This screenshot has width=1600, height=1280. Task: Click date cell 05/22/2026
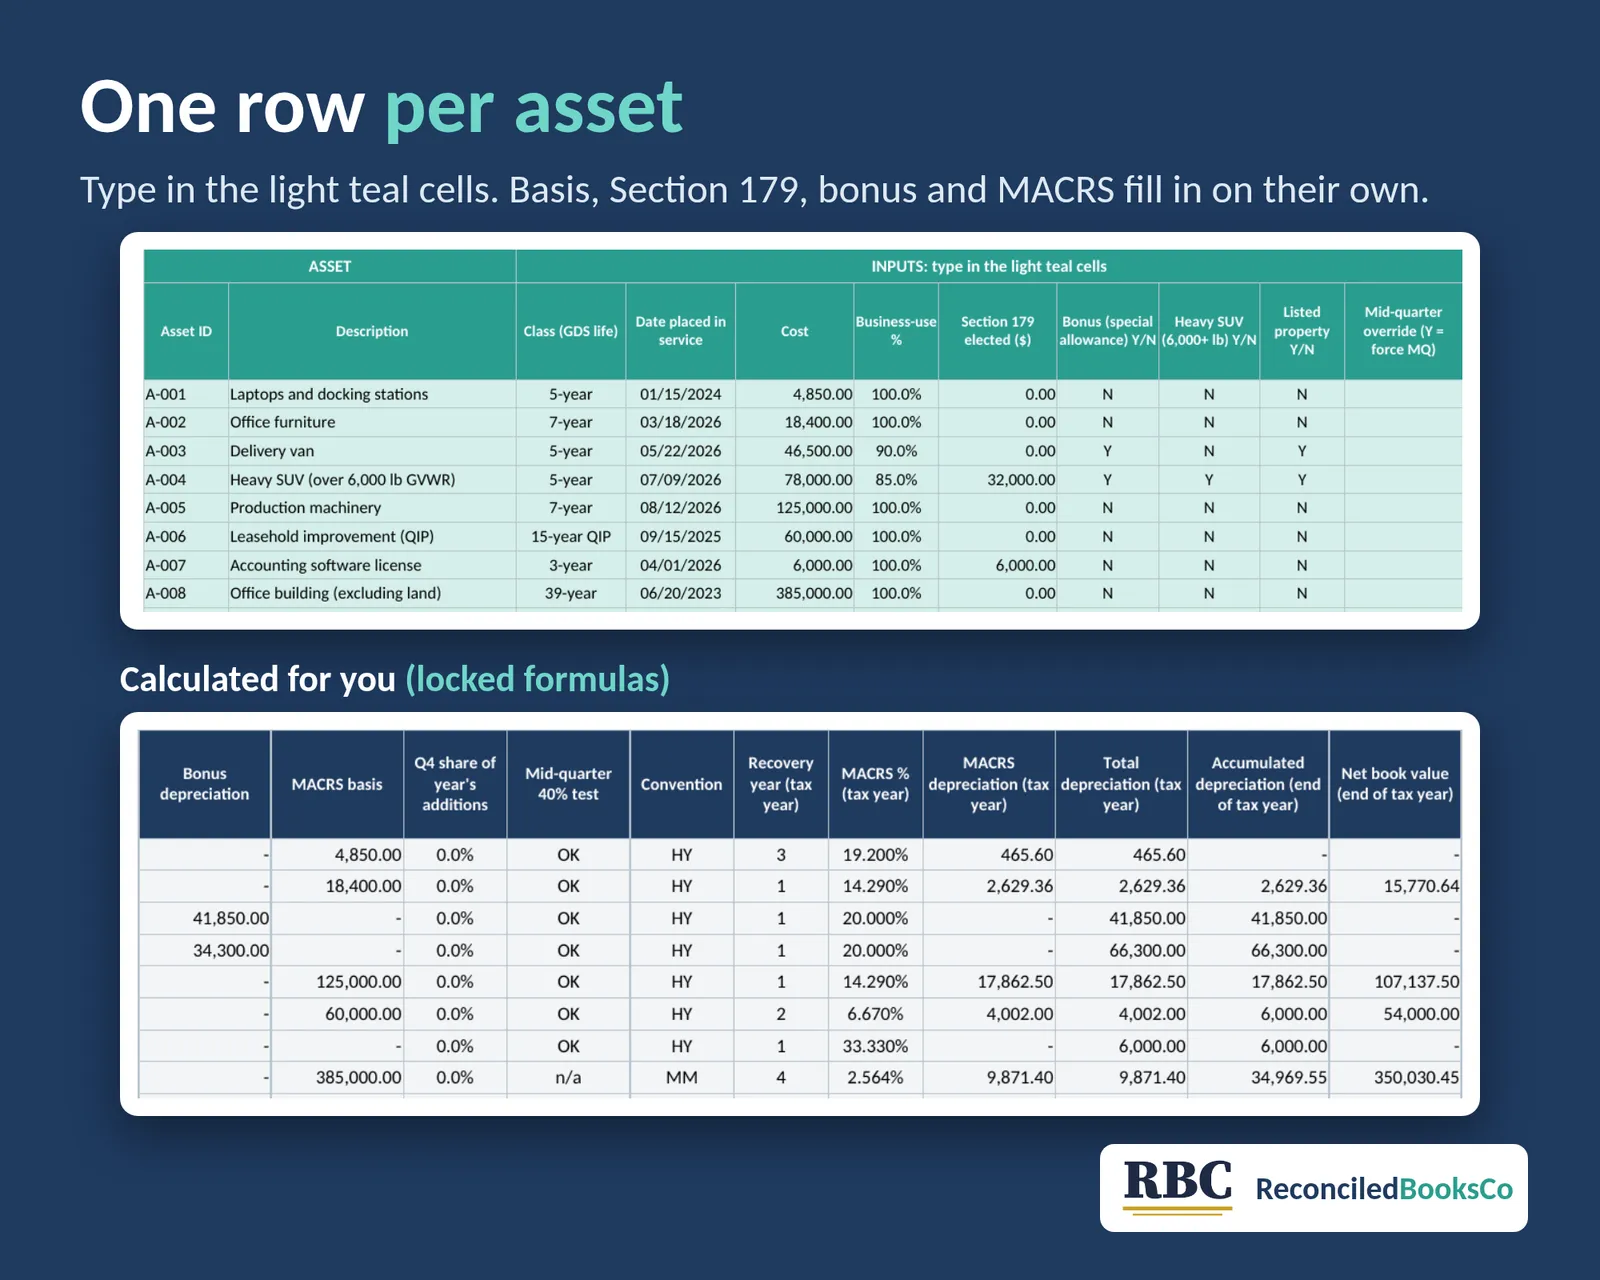681,451
